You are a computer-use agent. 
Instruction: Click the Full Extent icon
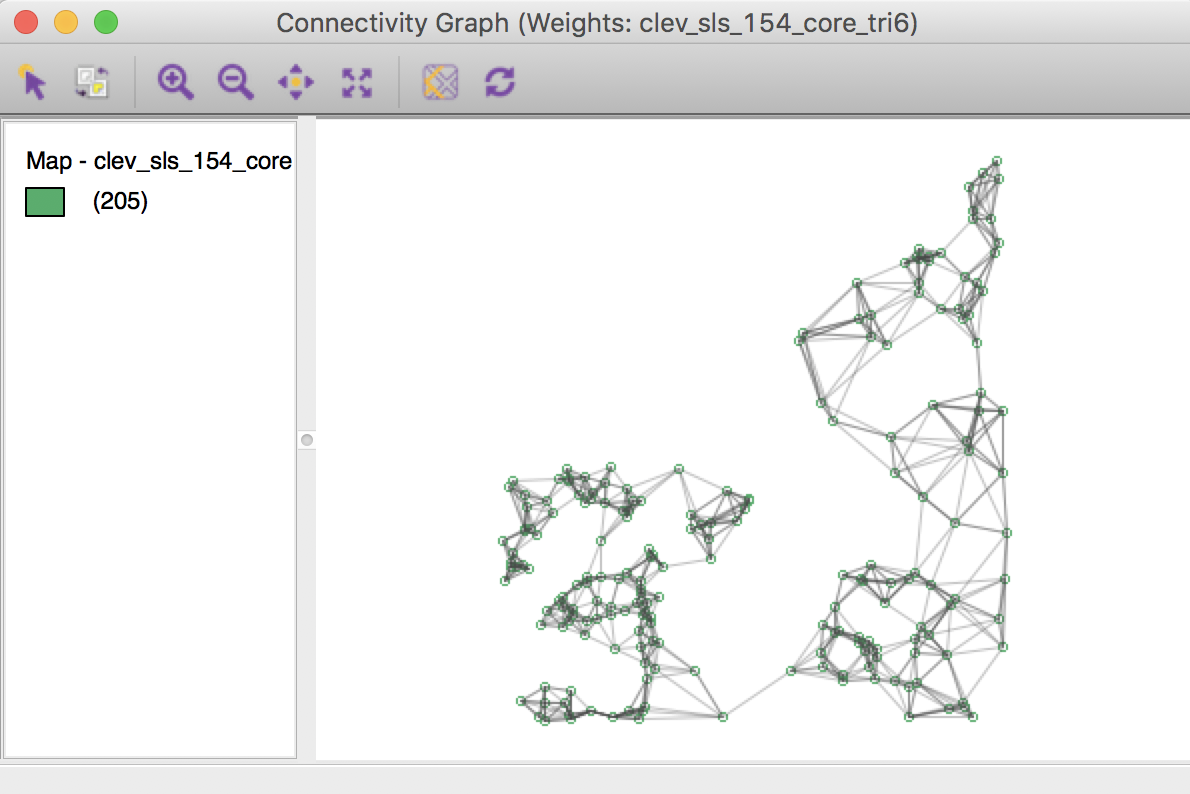point(357,83)
